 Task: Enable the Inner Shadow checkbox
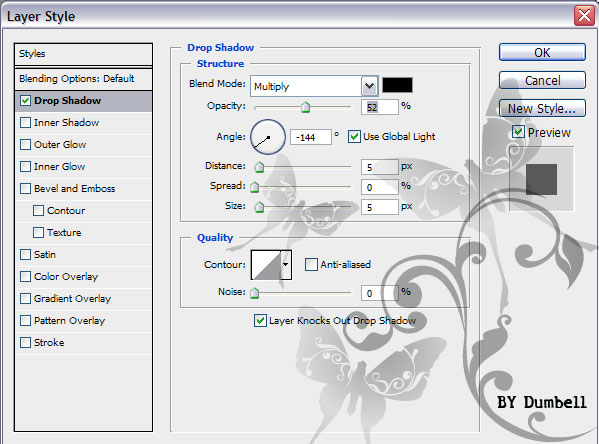coord(25,122)
